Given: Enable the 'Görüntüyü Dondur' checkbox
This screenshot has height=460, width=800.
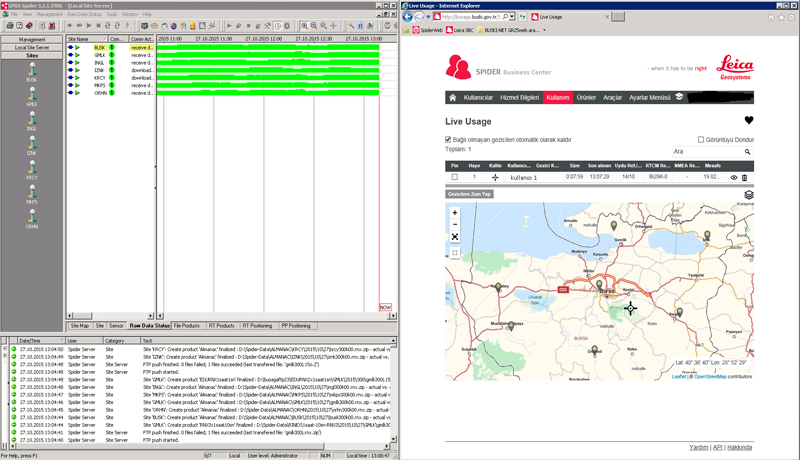Looking at the screenshot, I should pyautogui.click(x=701, y=139).
